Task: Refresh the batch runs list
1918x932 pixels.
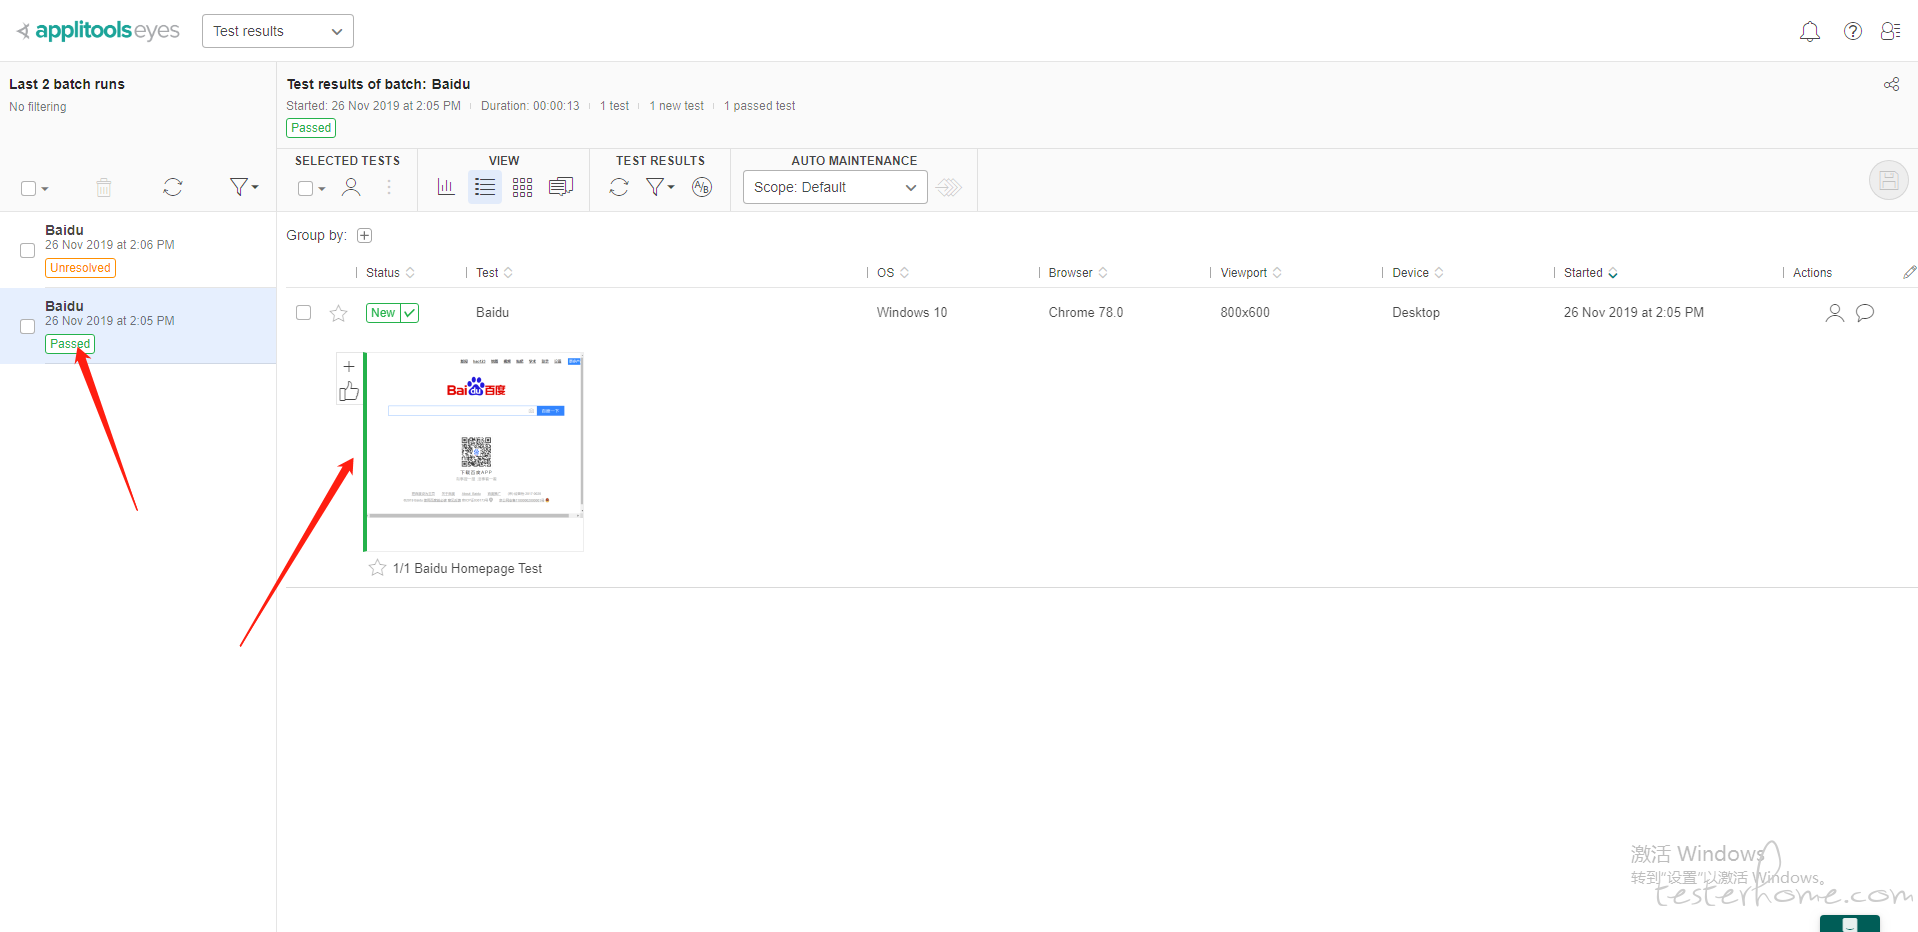Action: [173, 187]
